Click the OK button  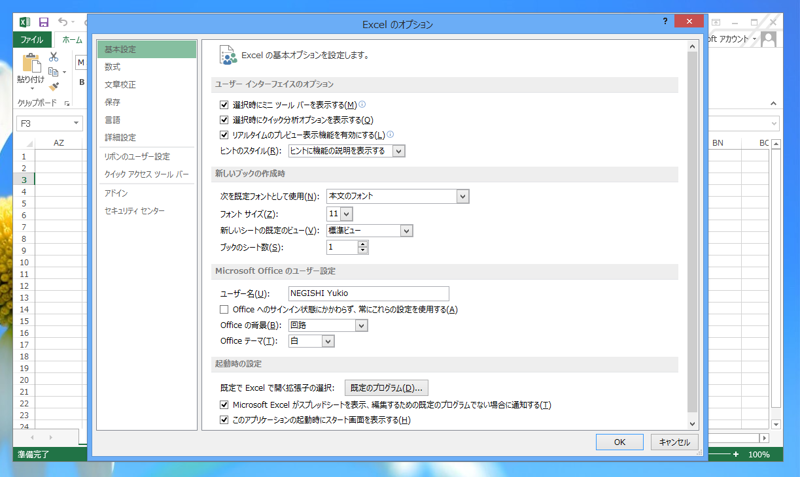pyautogui.click(x=619, y=442)
